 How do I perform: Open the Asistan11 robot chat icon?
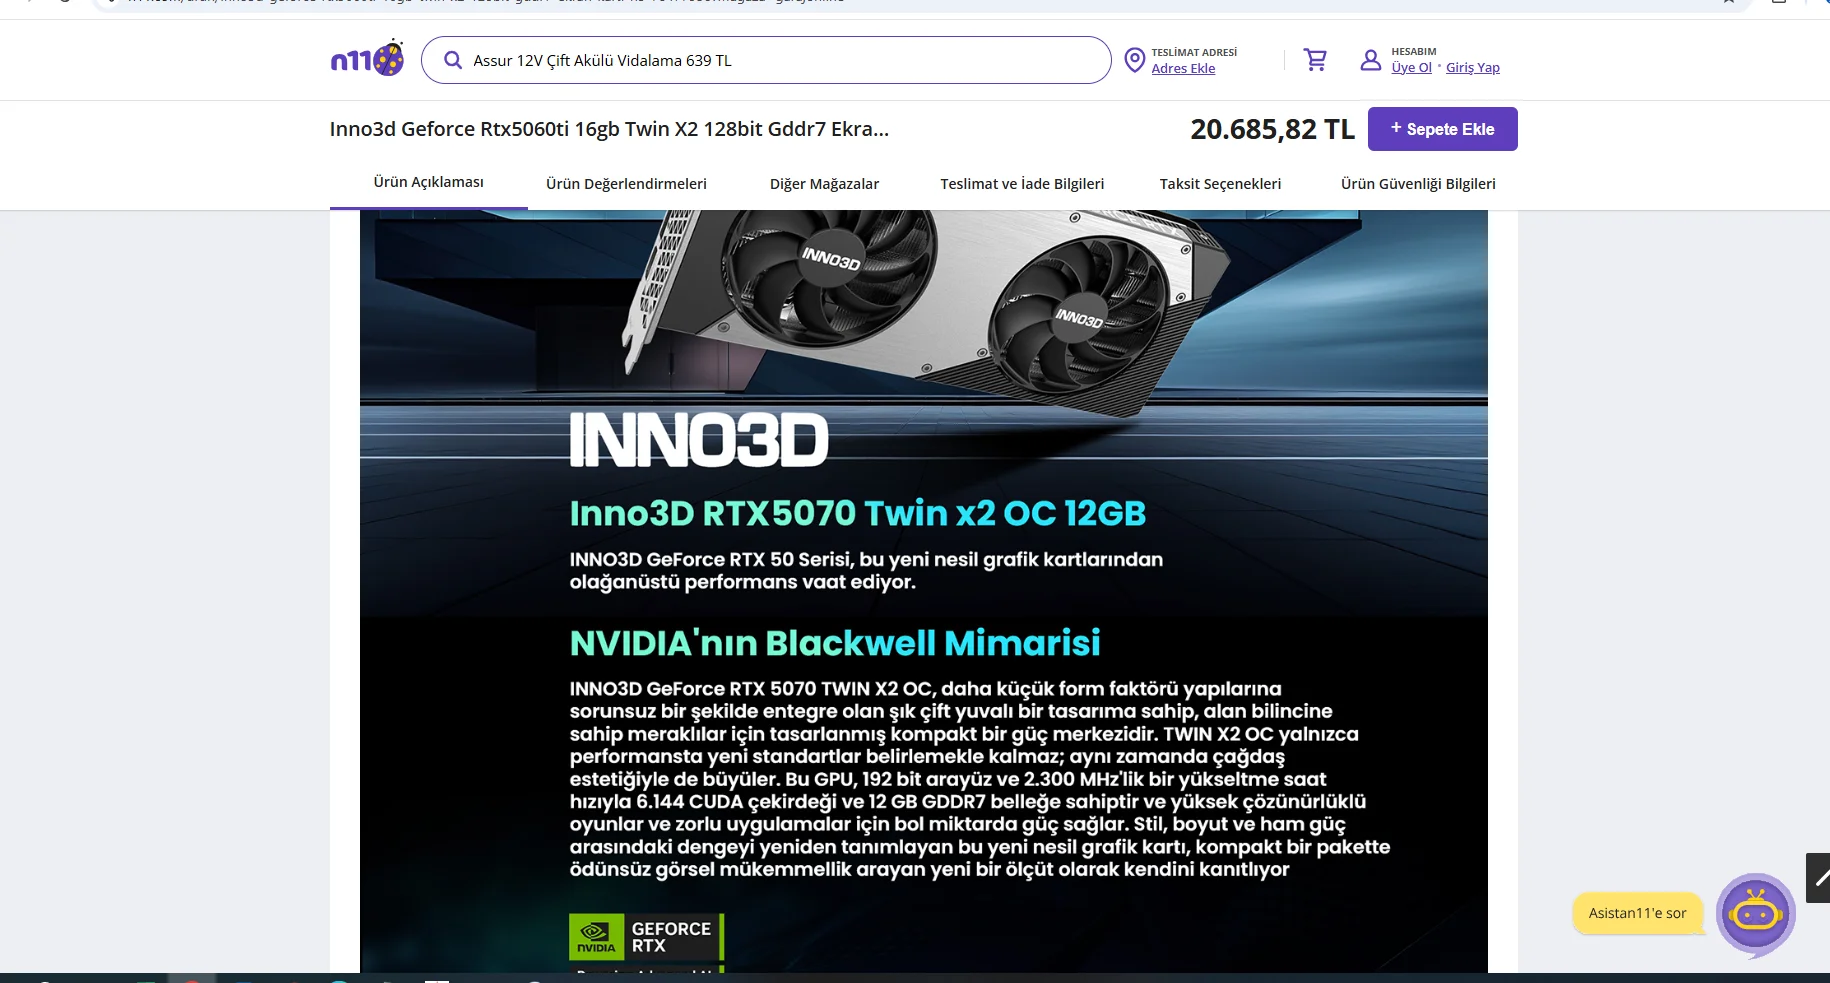[x=1756, y=914]
